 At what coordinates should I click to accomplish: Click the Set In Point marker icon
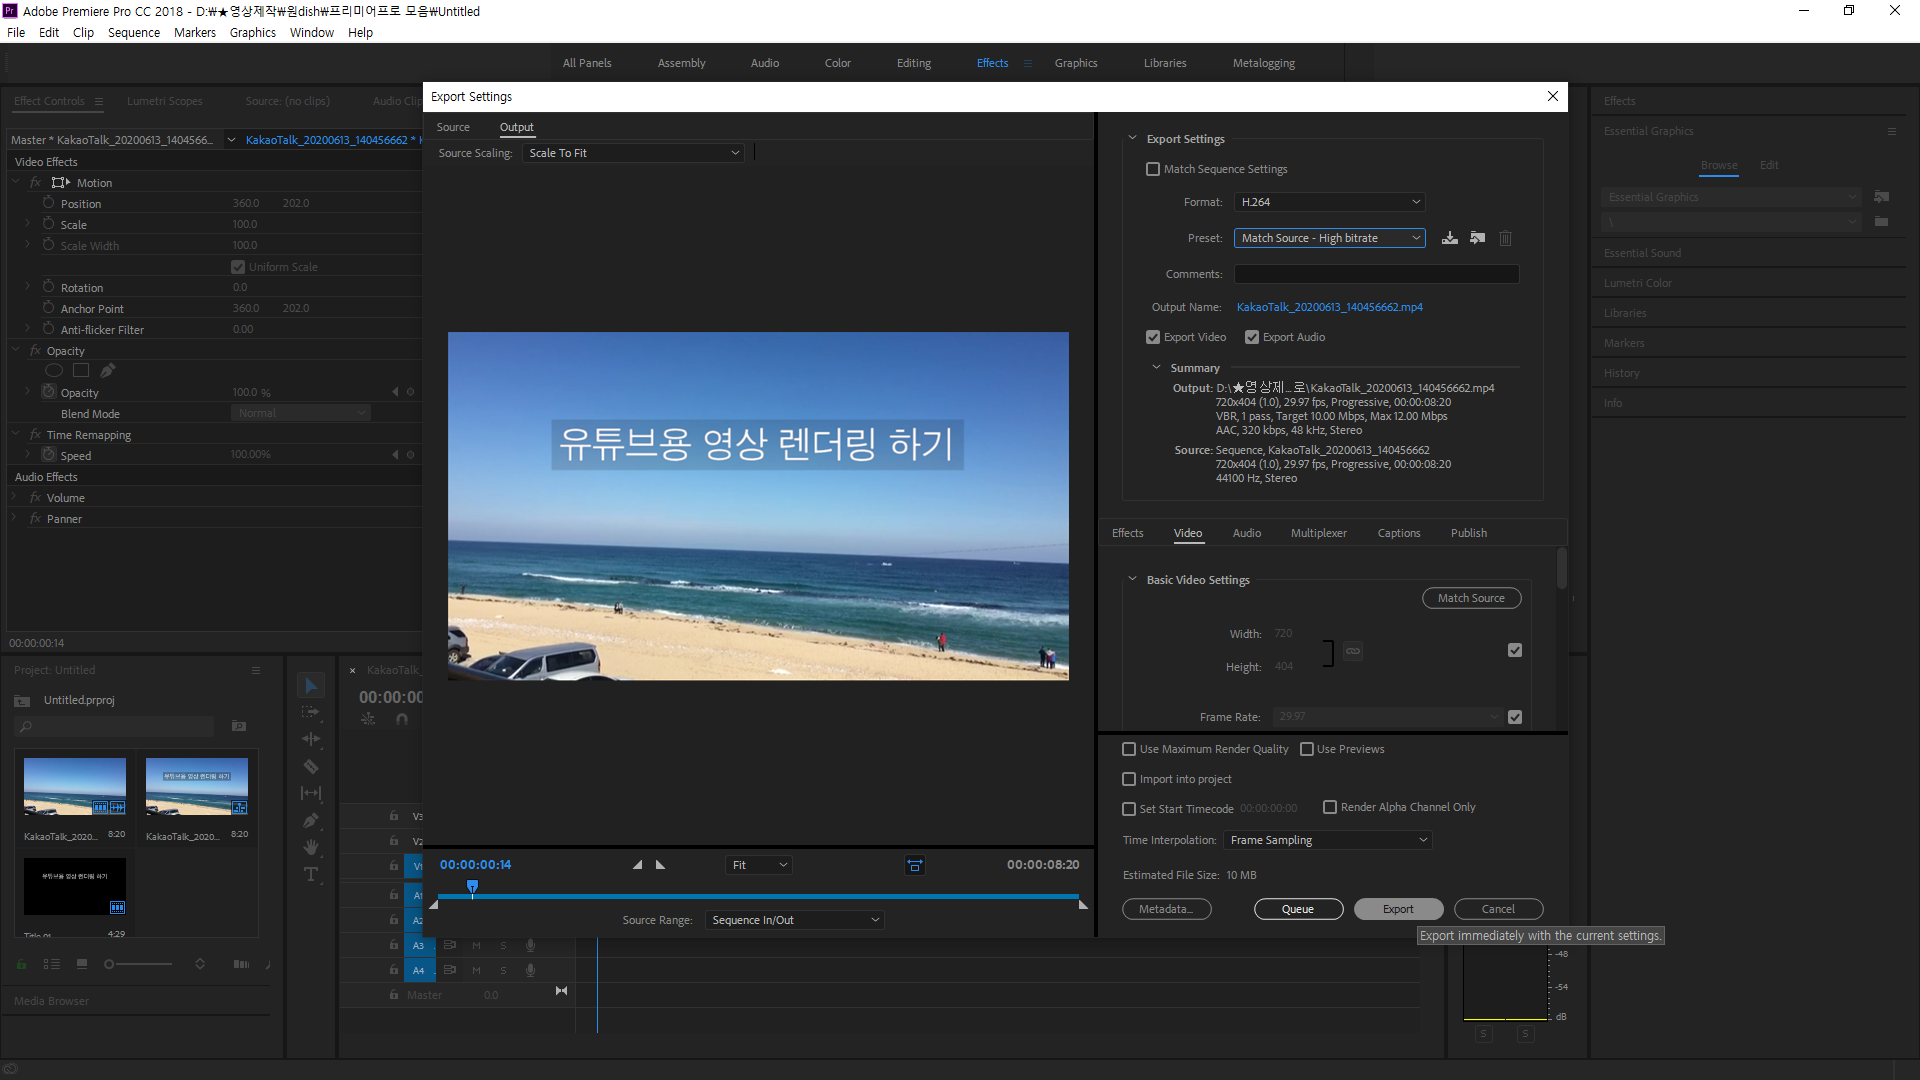point(637,865)
